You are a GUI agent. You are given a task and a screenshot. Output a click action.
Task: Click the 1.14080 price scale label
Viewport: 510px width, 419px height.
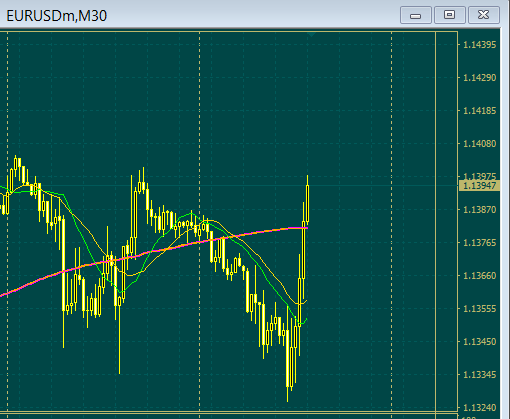click(480, 144)
